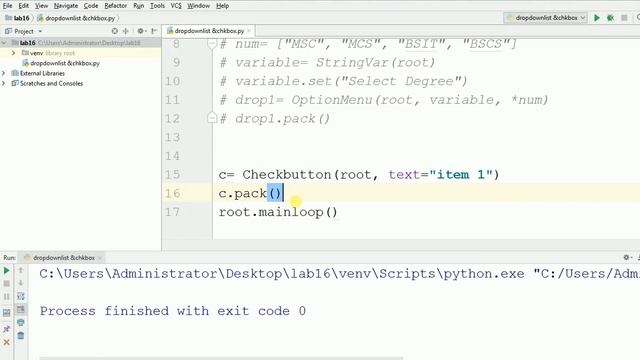Click fold end marker at line 12
This screenshot has height=360, width=640.
pyautogui.click(x=211, y=118)
